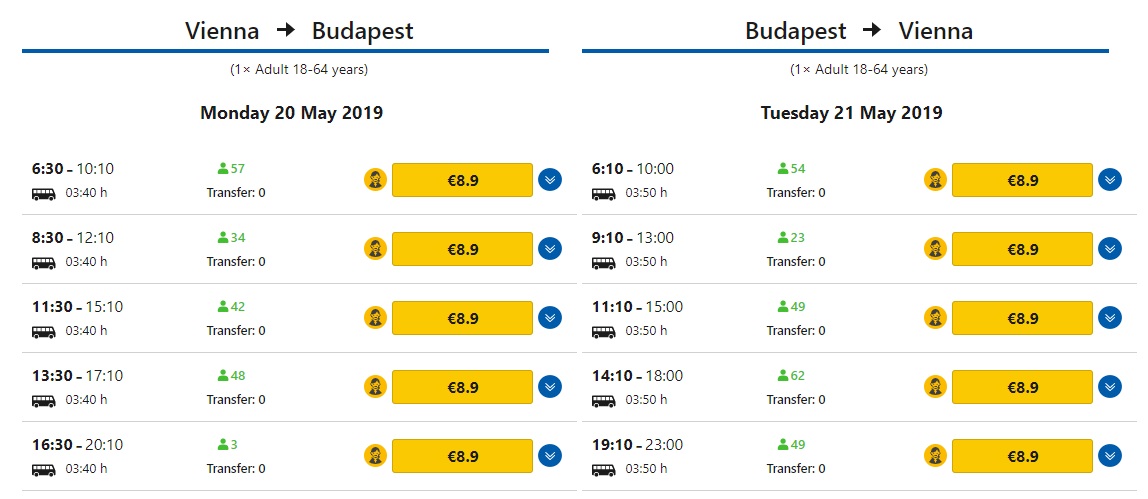Click the bus icon under the 6:30 departure
Image resolution: width=1148 pixels, height=499 pixels.
click(43, 193)
